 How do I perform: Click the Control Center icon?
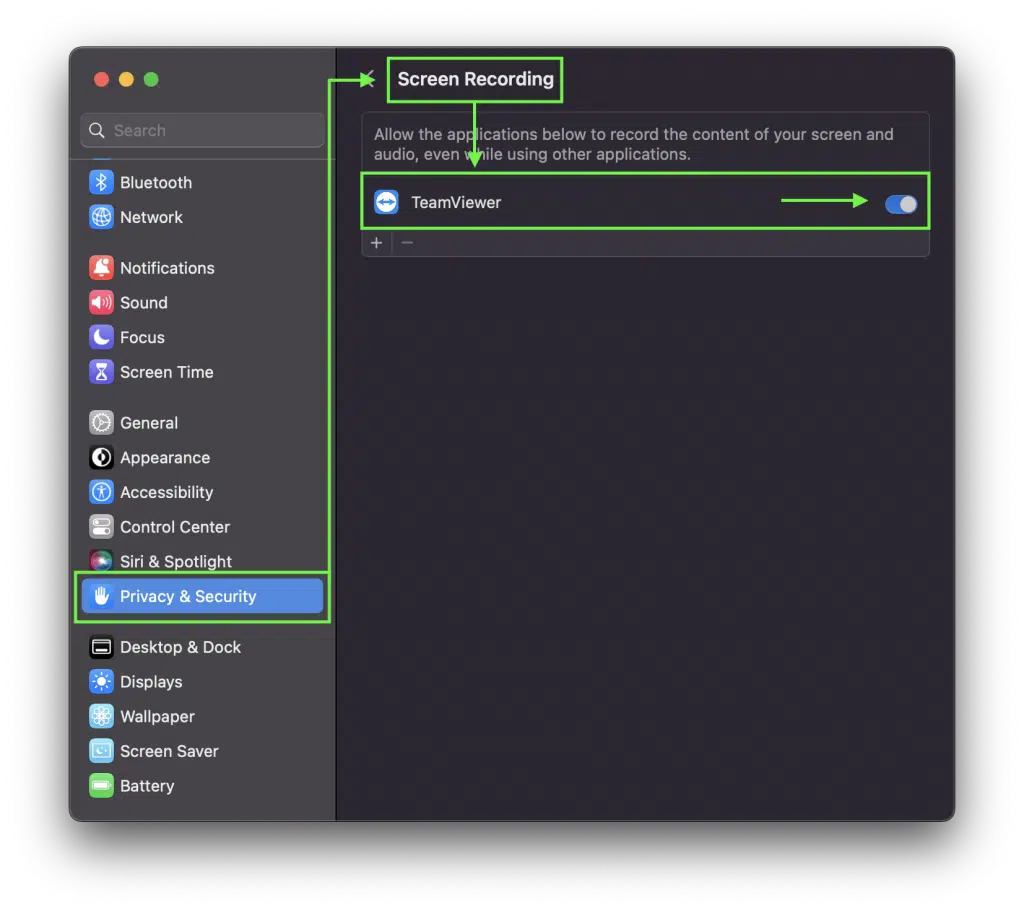[x=101, y=526]
